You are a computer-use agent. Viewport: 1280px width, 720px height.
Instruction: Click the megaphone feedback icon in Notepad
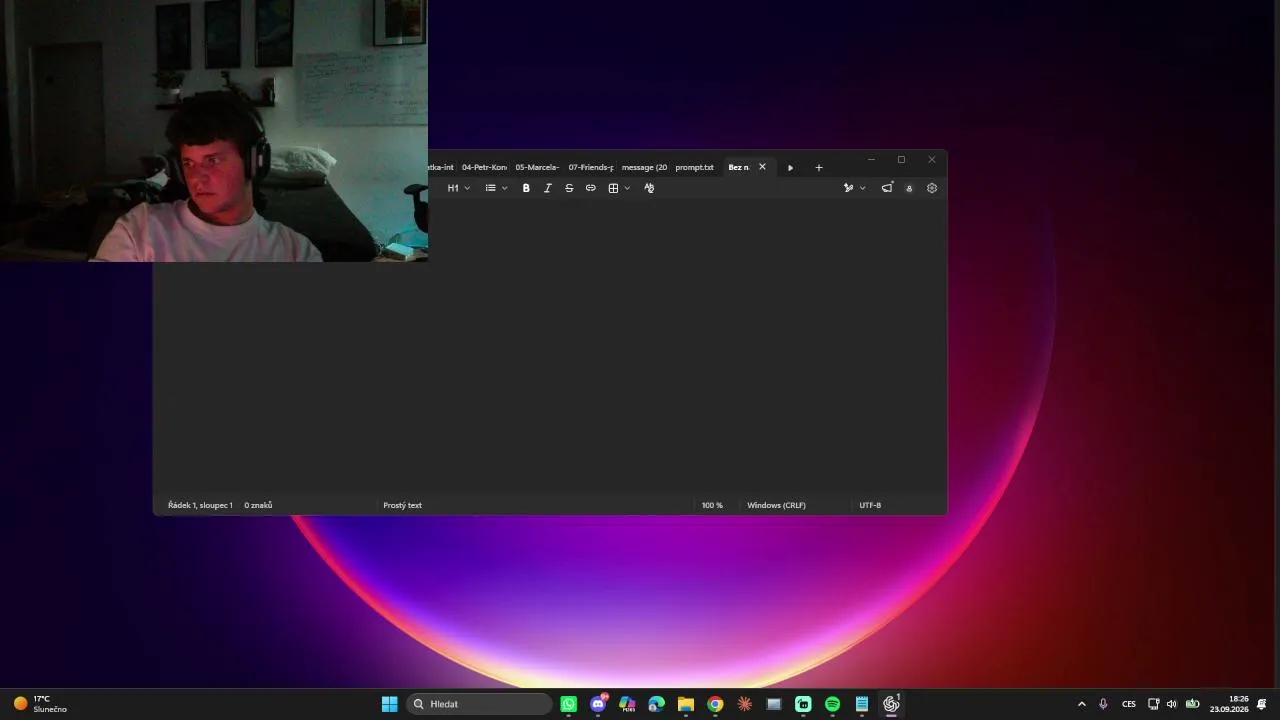click(887, 188)
